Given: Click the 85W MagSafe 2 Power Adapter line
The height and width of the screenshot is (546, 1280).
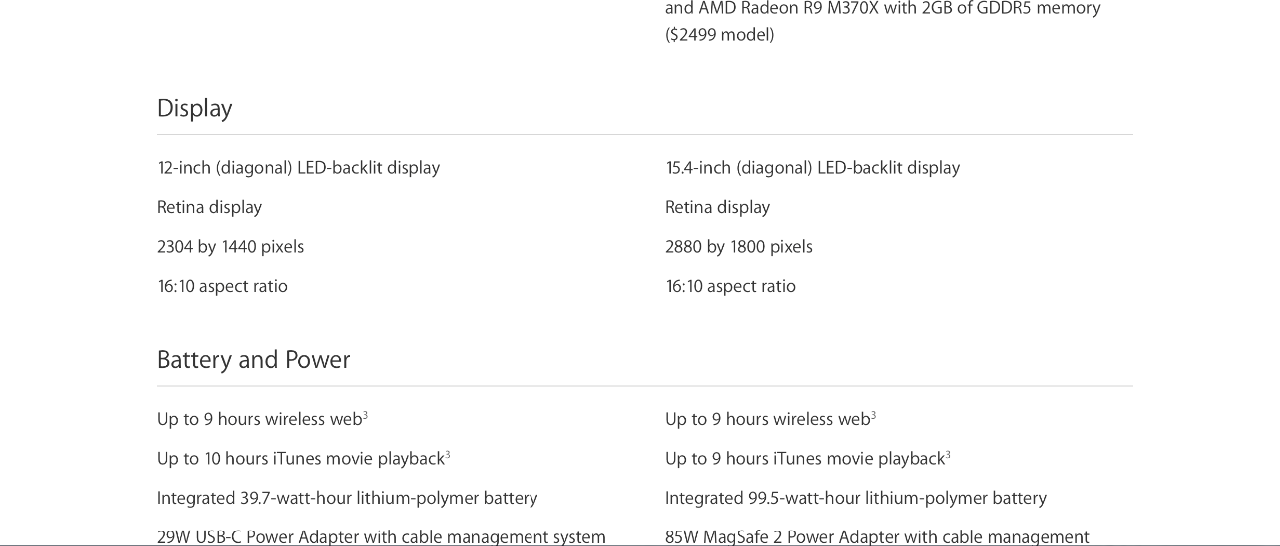Looking at the screenshot, I should tap(878, 537).
